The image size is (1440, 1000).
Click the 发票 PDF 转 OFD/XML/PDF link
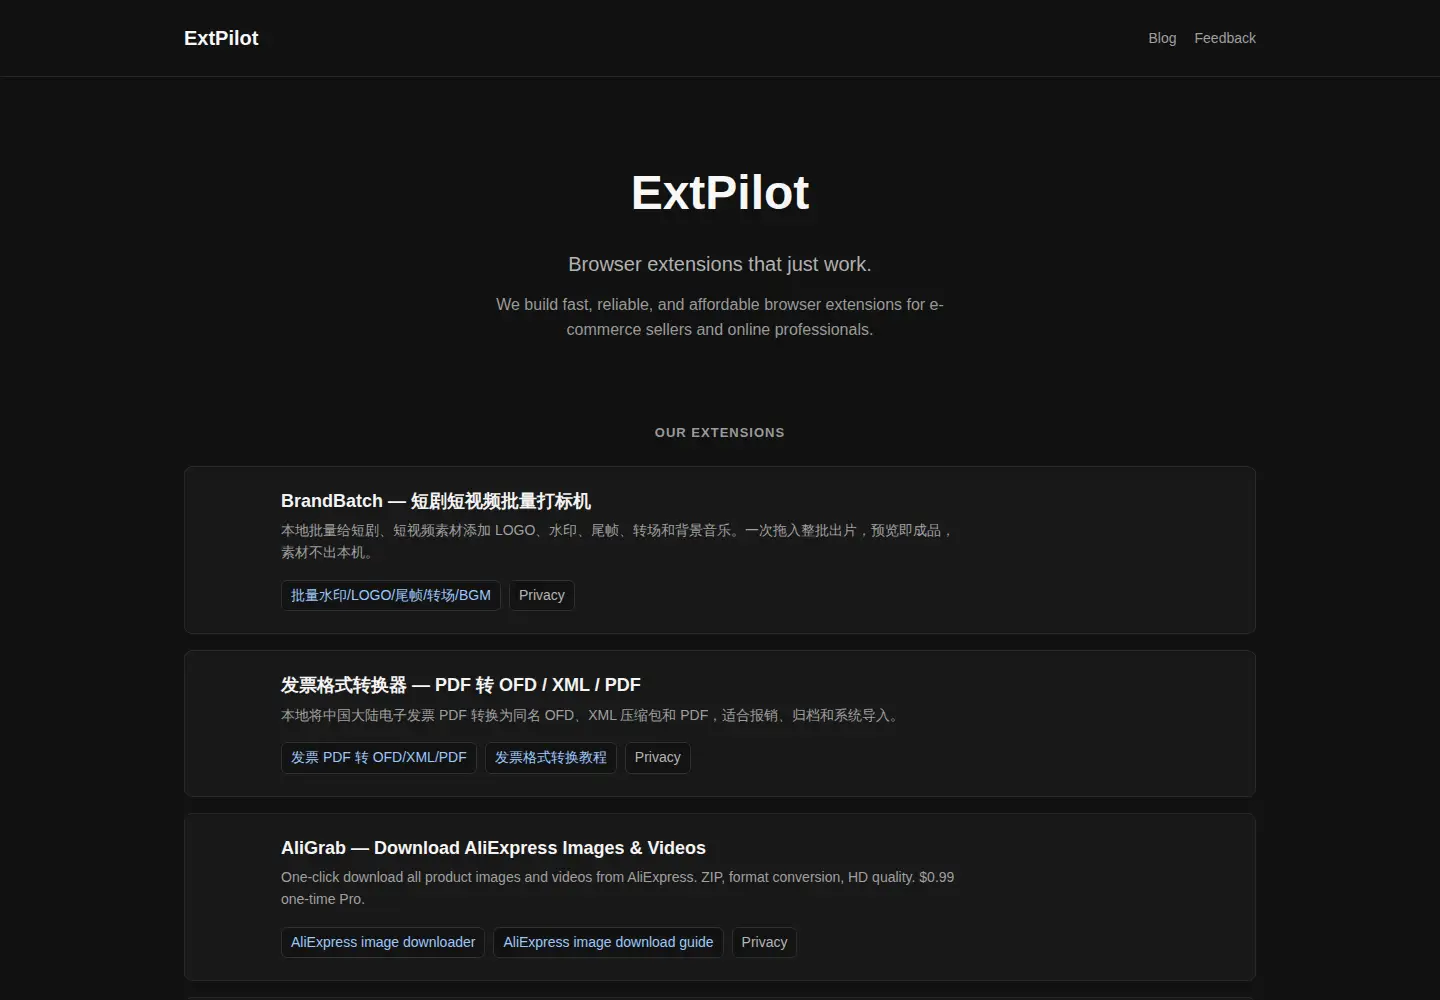click(x=379, y=758)
